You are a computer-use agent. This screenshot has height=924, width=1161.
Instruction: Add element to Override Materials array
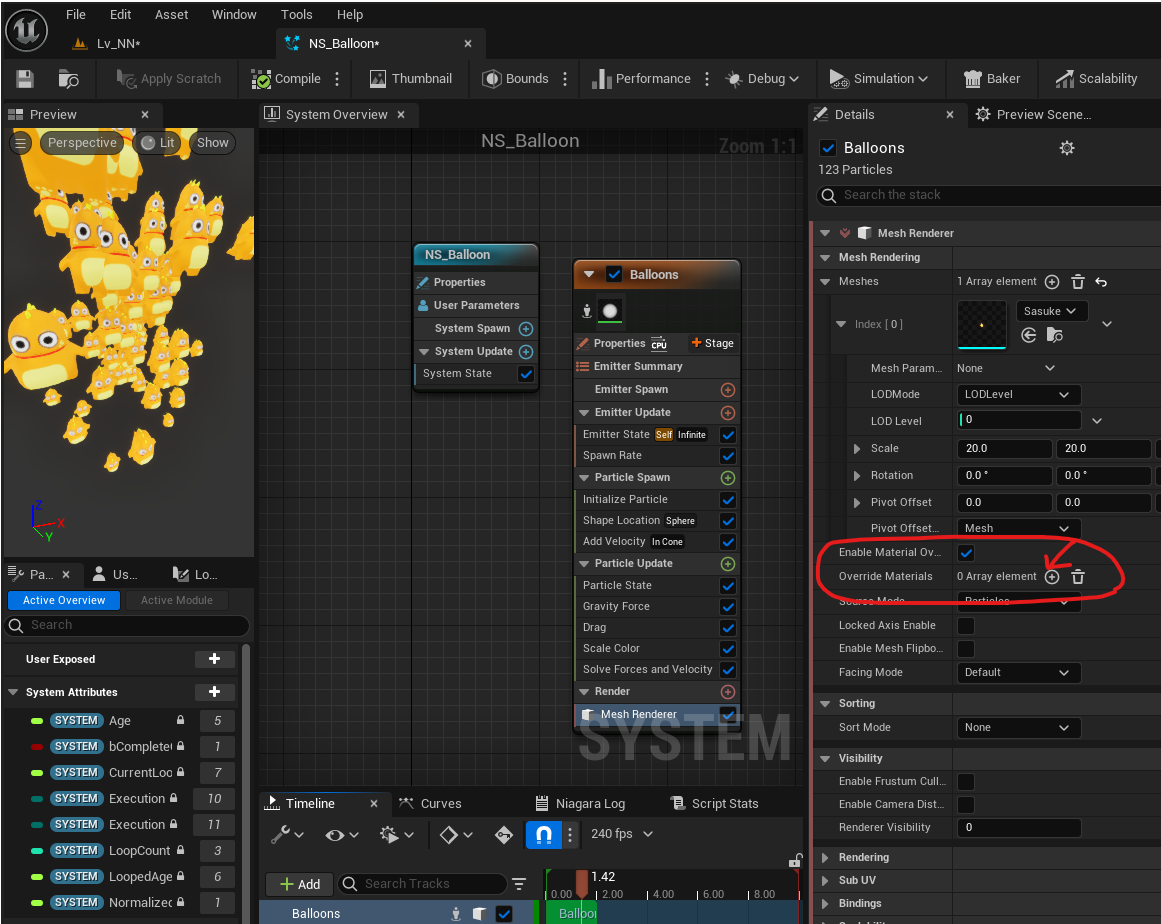1051,577
